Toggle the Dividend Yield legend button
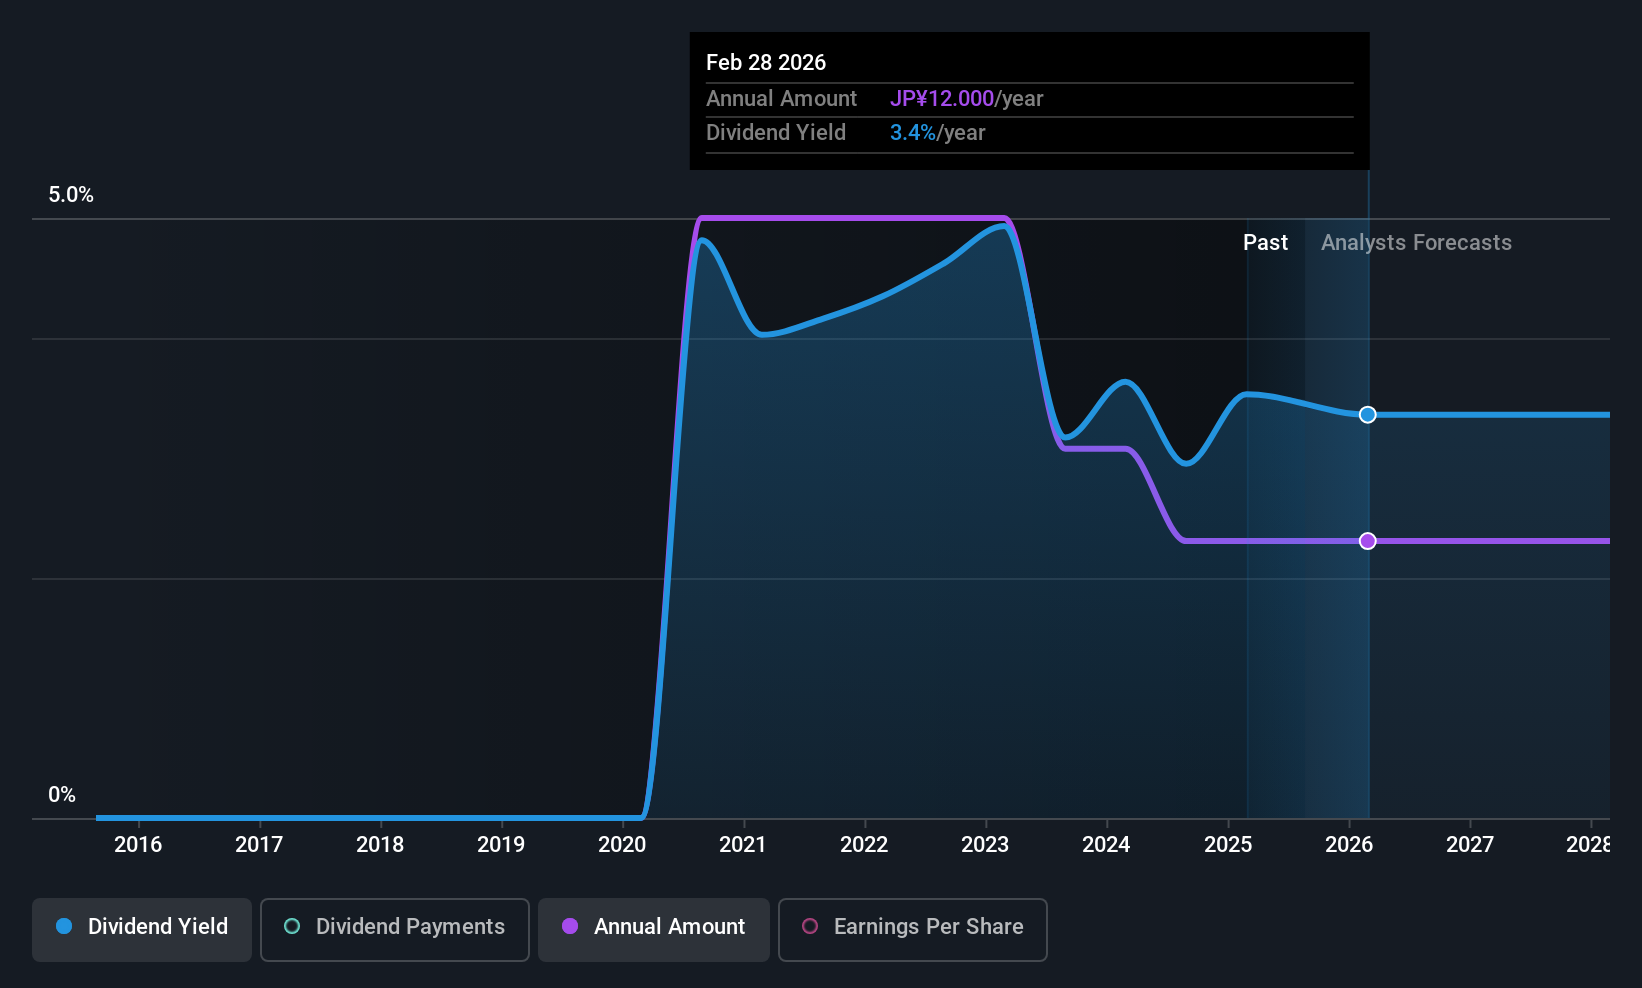1642x988 pixels. (x=142, y=929)
